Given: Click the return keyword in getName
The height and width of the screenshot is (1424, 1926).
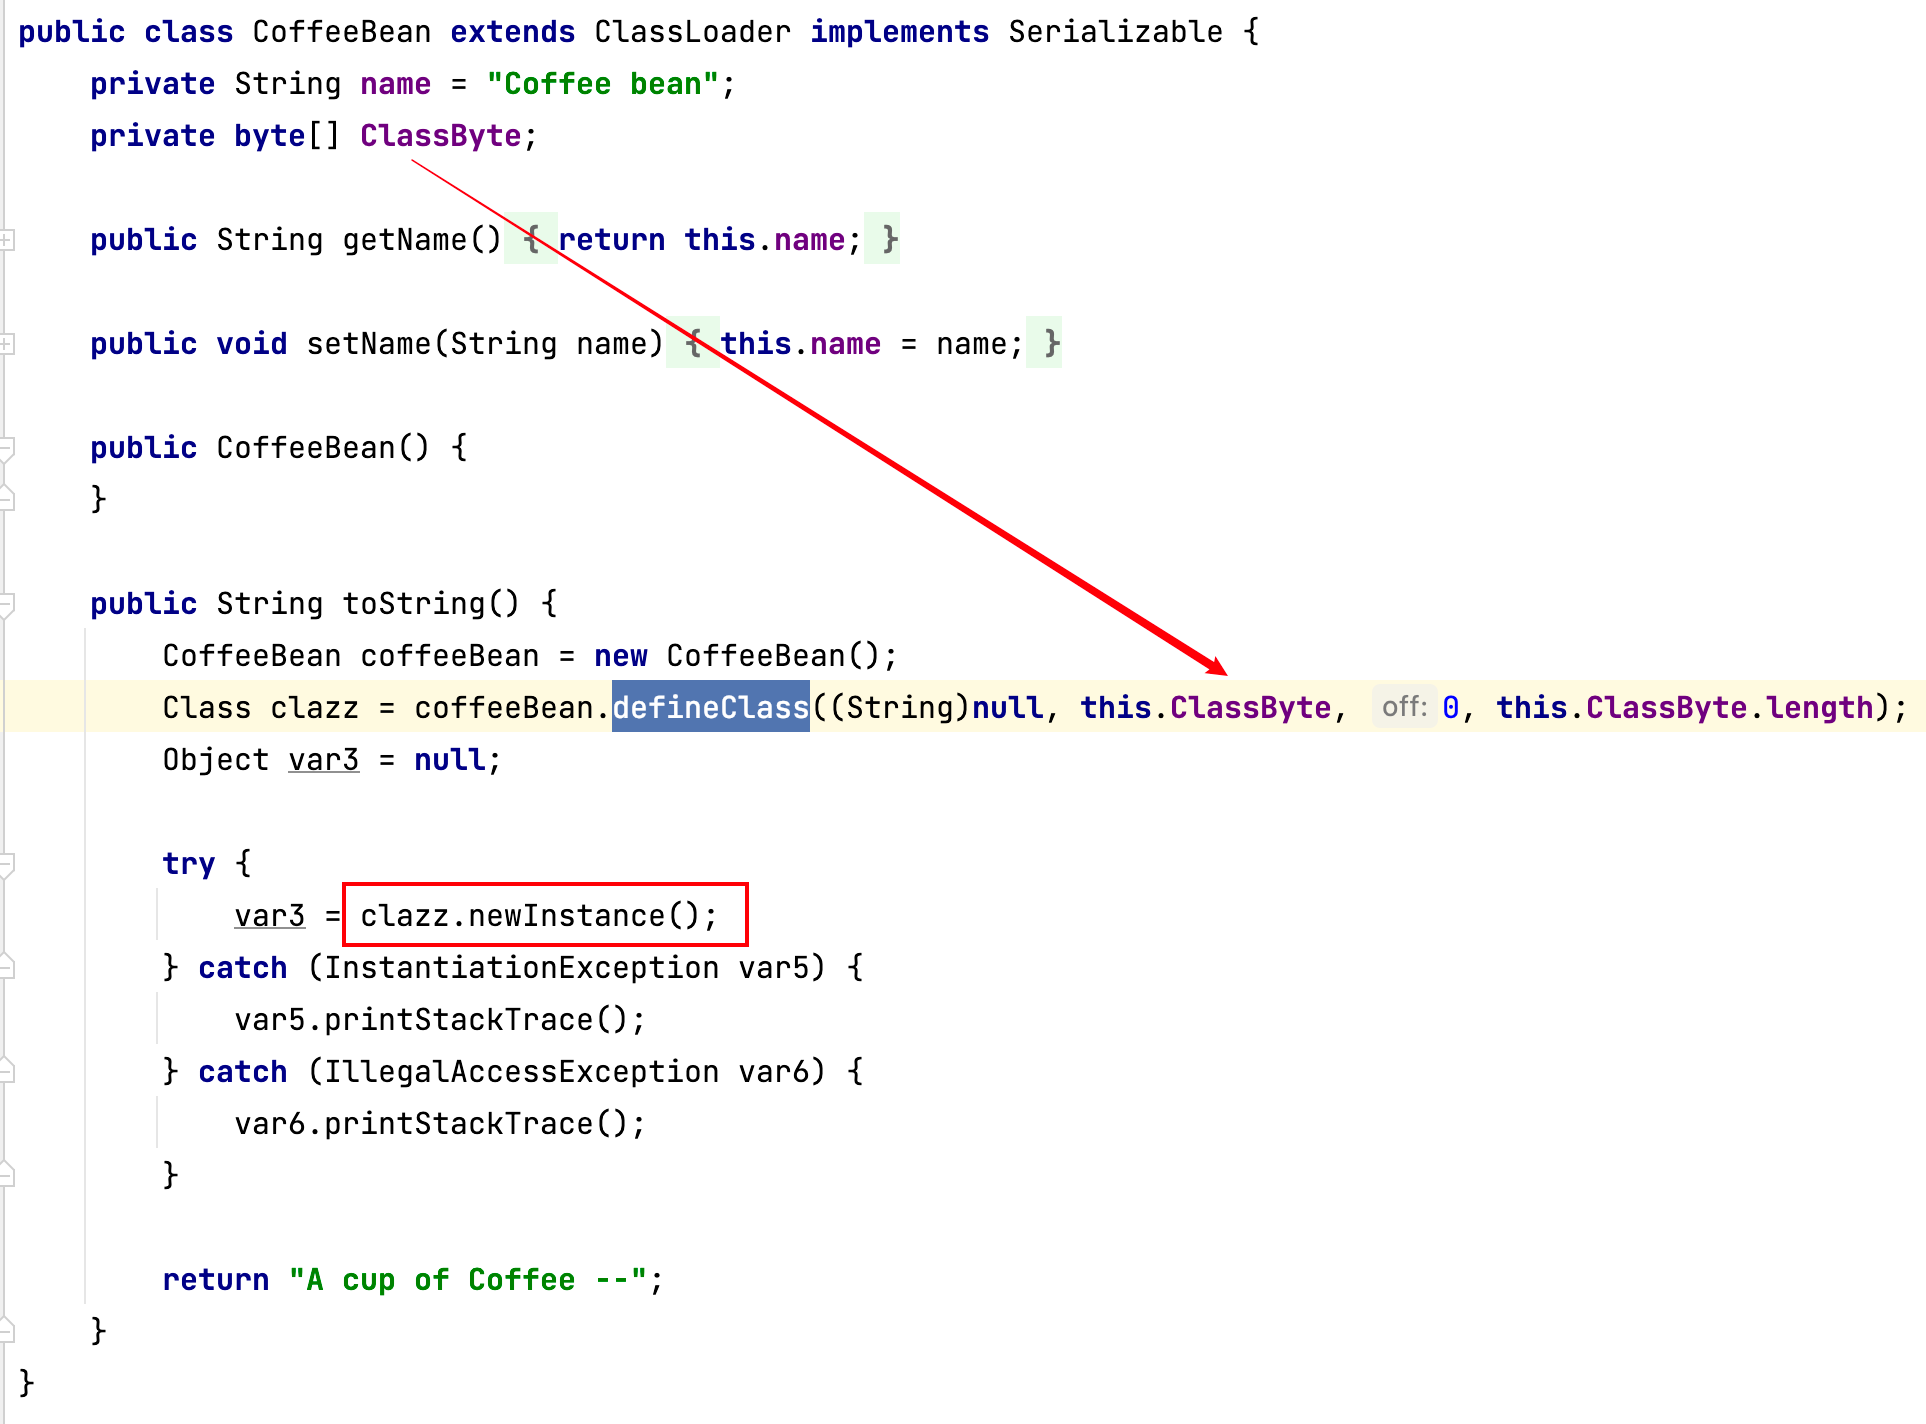Looking at the screenshot, I should click(612, 240).
